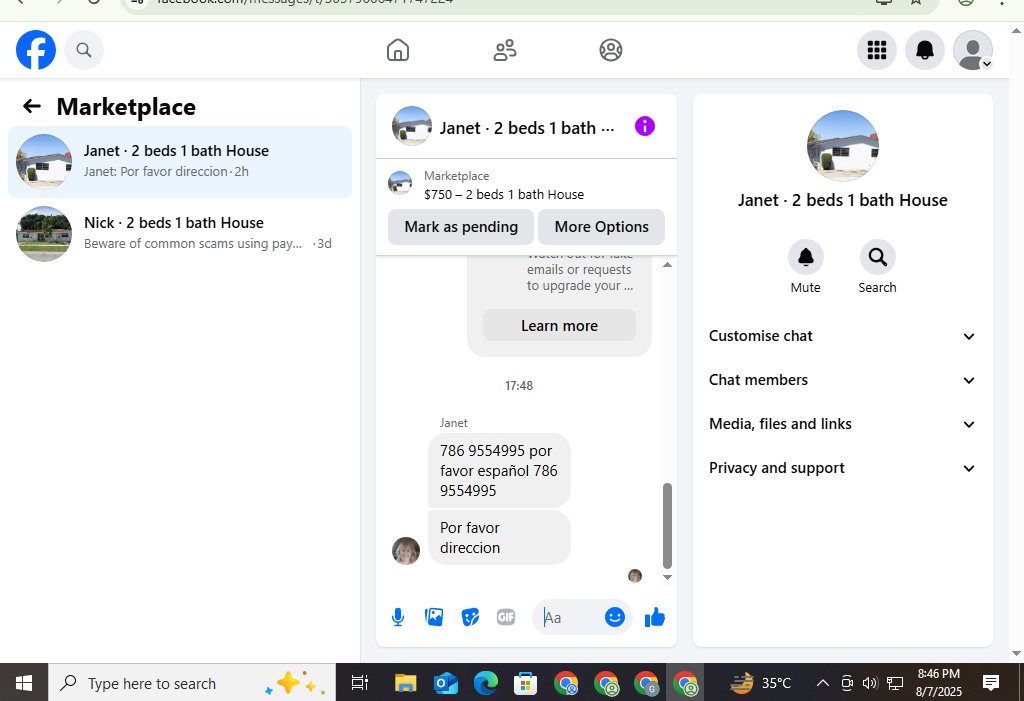Open the weather 35°C widget
Image resolution: width=1024 pixels, height=701 pixels.
coord(761,683)
